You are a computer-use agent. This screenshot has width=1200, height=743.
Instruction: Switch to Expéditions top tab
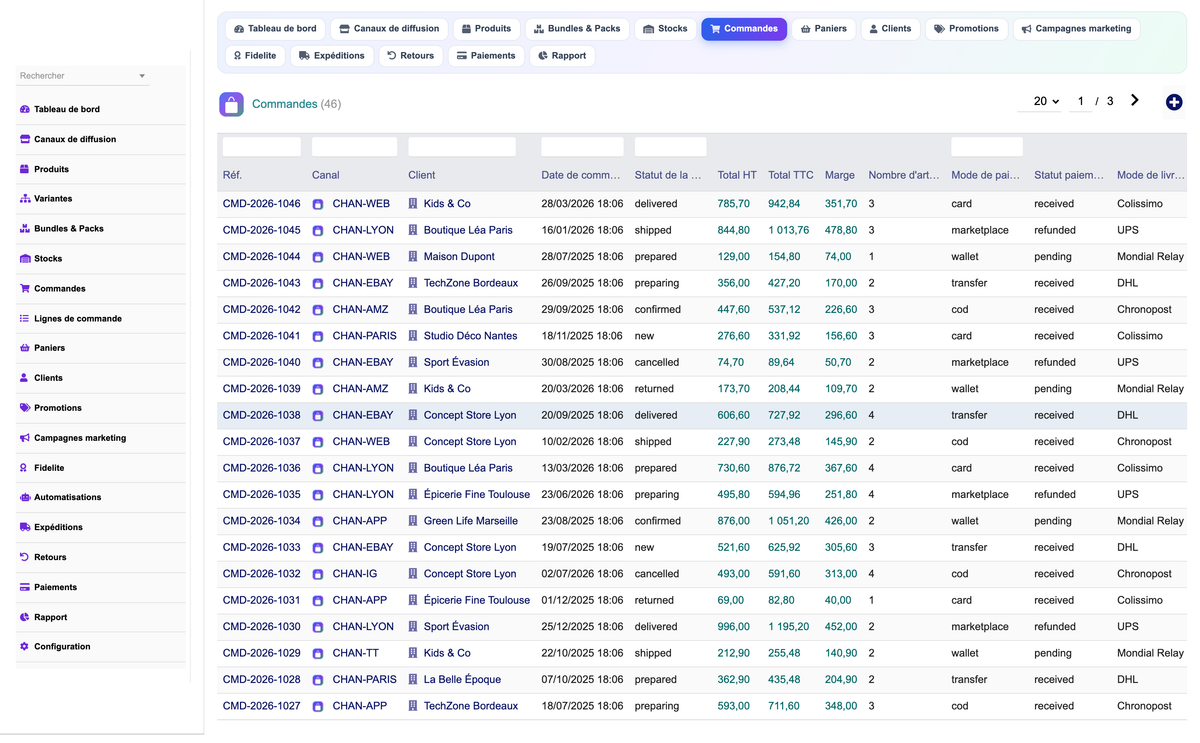click(332, 56)
